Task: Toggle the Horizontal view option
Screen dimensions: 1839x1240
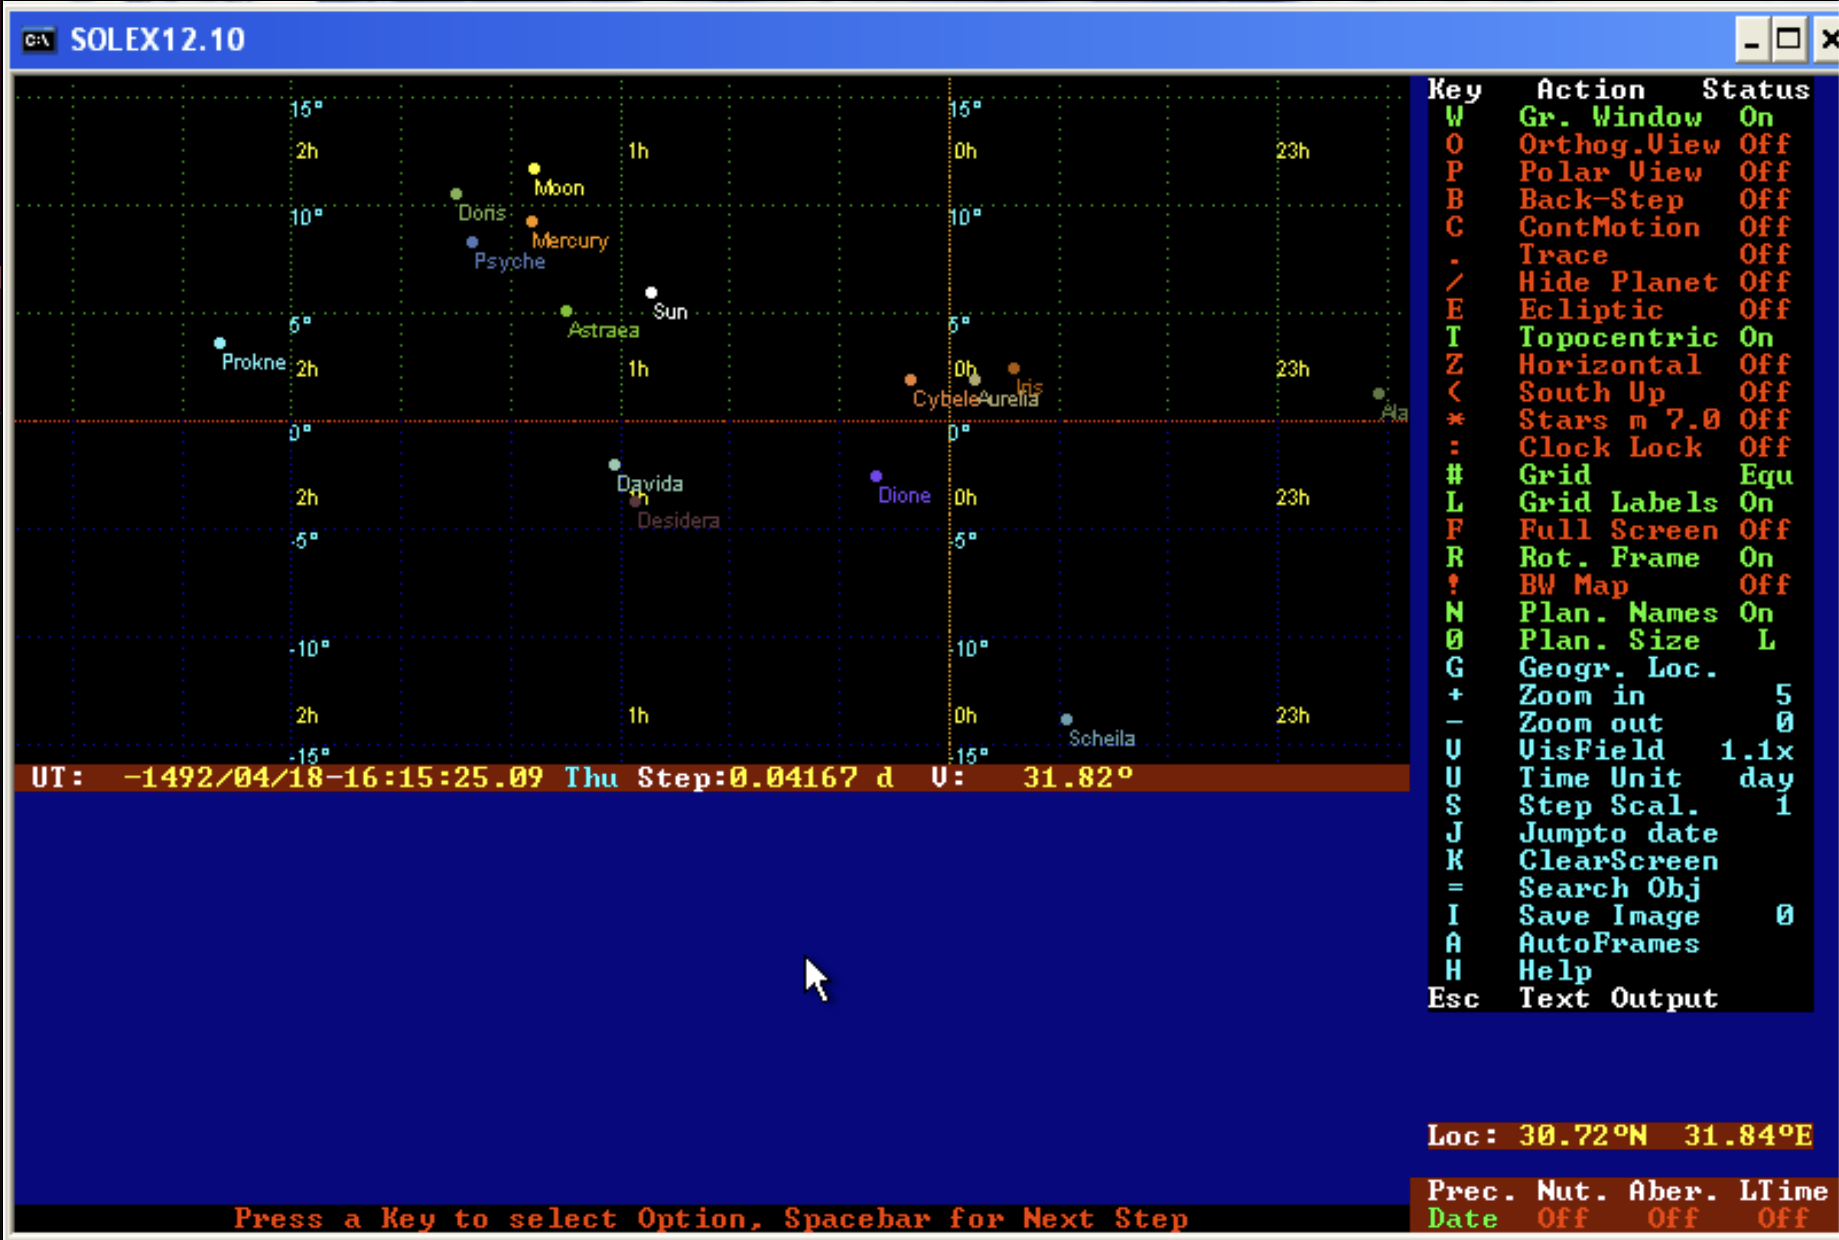Action: (1618, 364)
